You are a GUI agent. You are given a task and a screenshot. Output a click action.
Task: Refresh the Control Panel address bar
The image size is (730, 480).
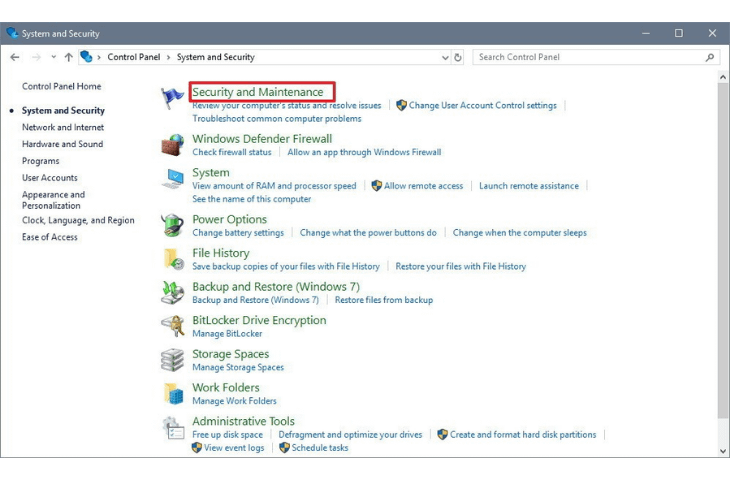click(x=459, y=58)
